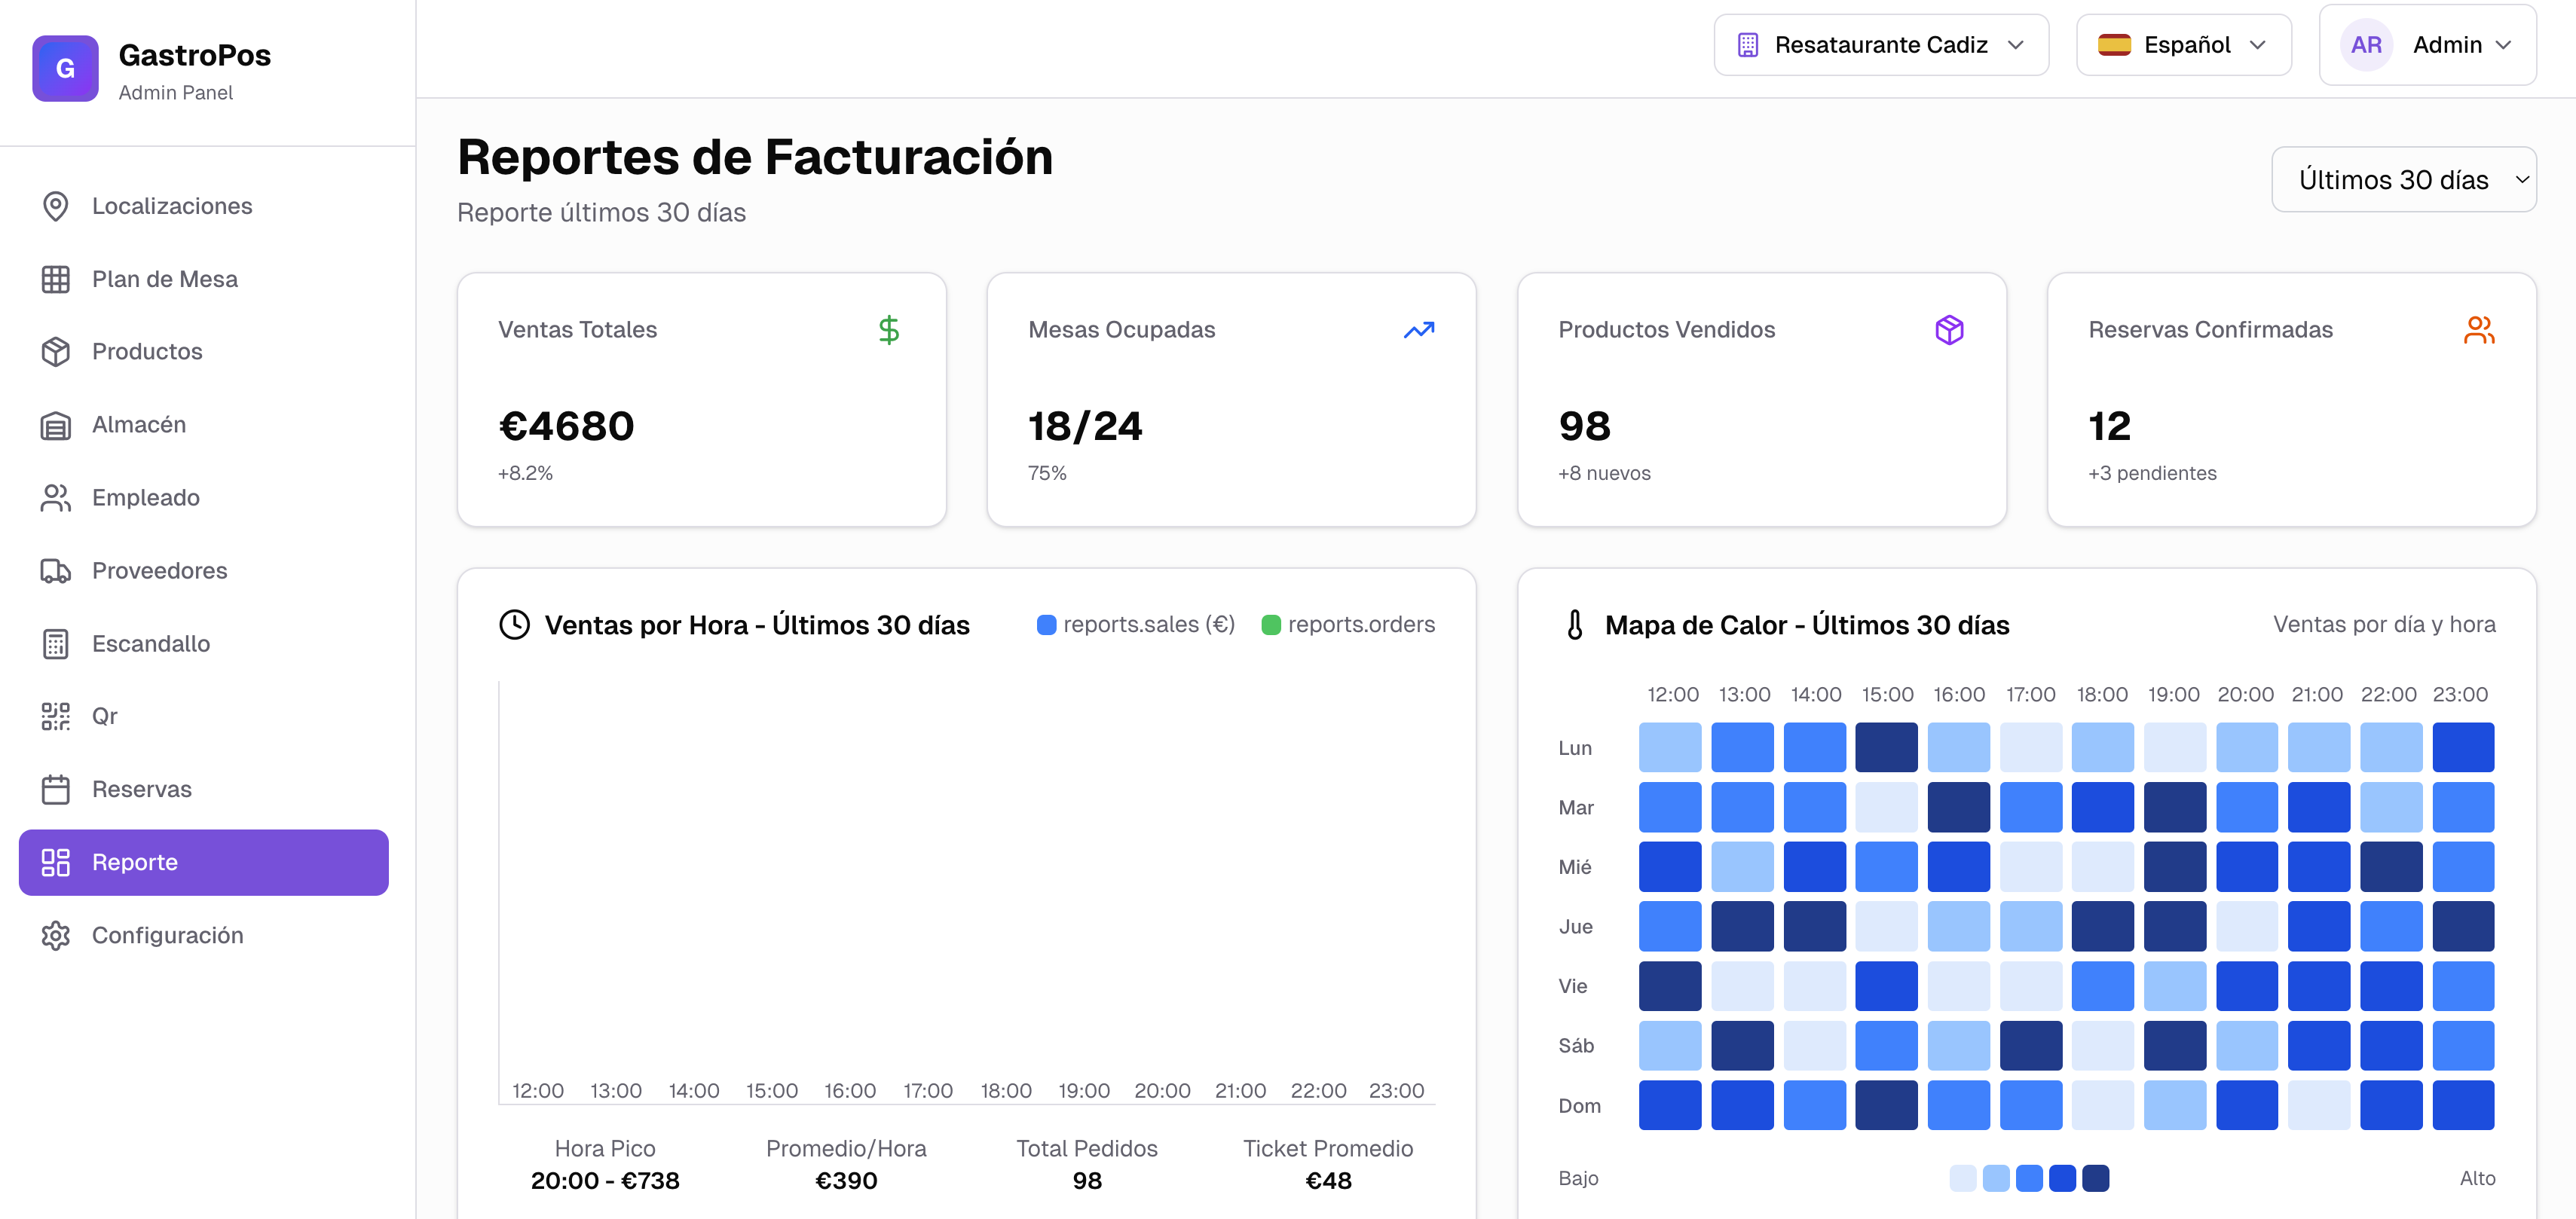Open the Admin user menu

pyautogui.click(x=2427, y=45)
